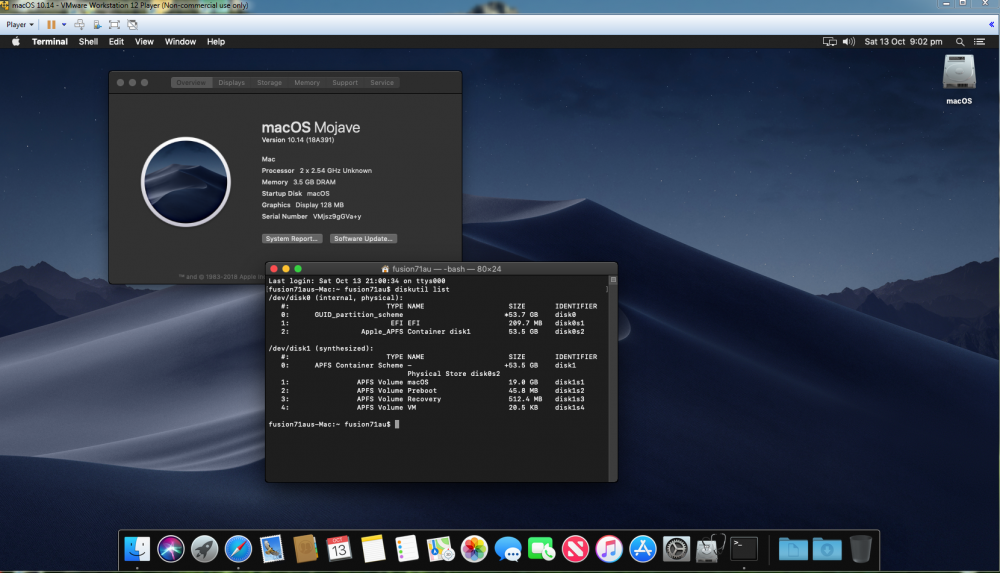The width and height of the screenshot is (1000, 573).
Task: Open the Shell menu
Action: coord(88,41)
